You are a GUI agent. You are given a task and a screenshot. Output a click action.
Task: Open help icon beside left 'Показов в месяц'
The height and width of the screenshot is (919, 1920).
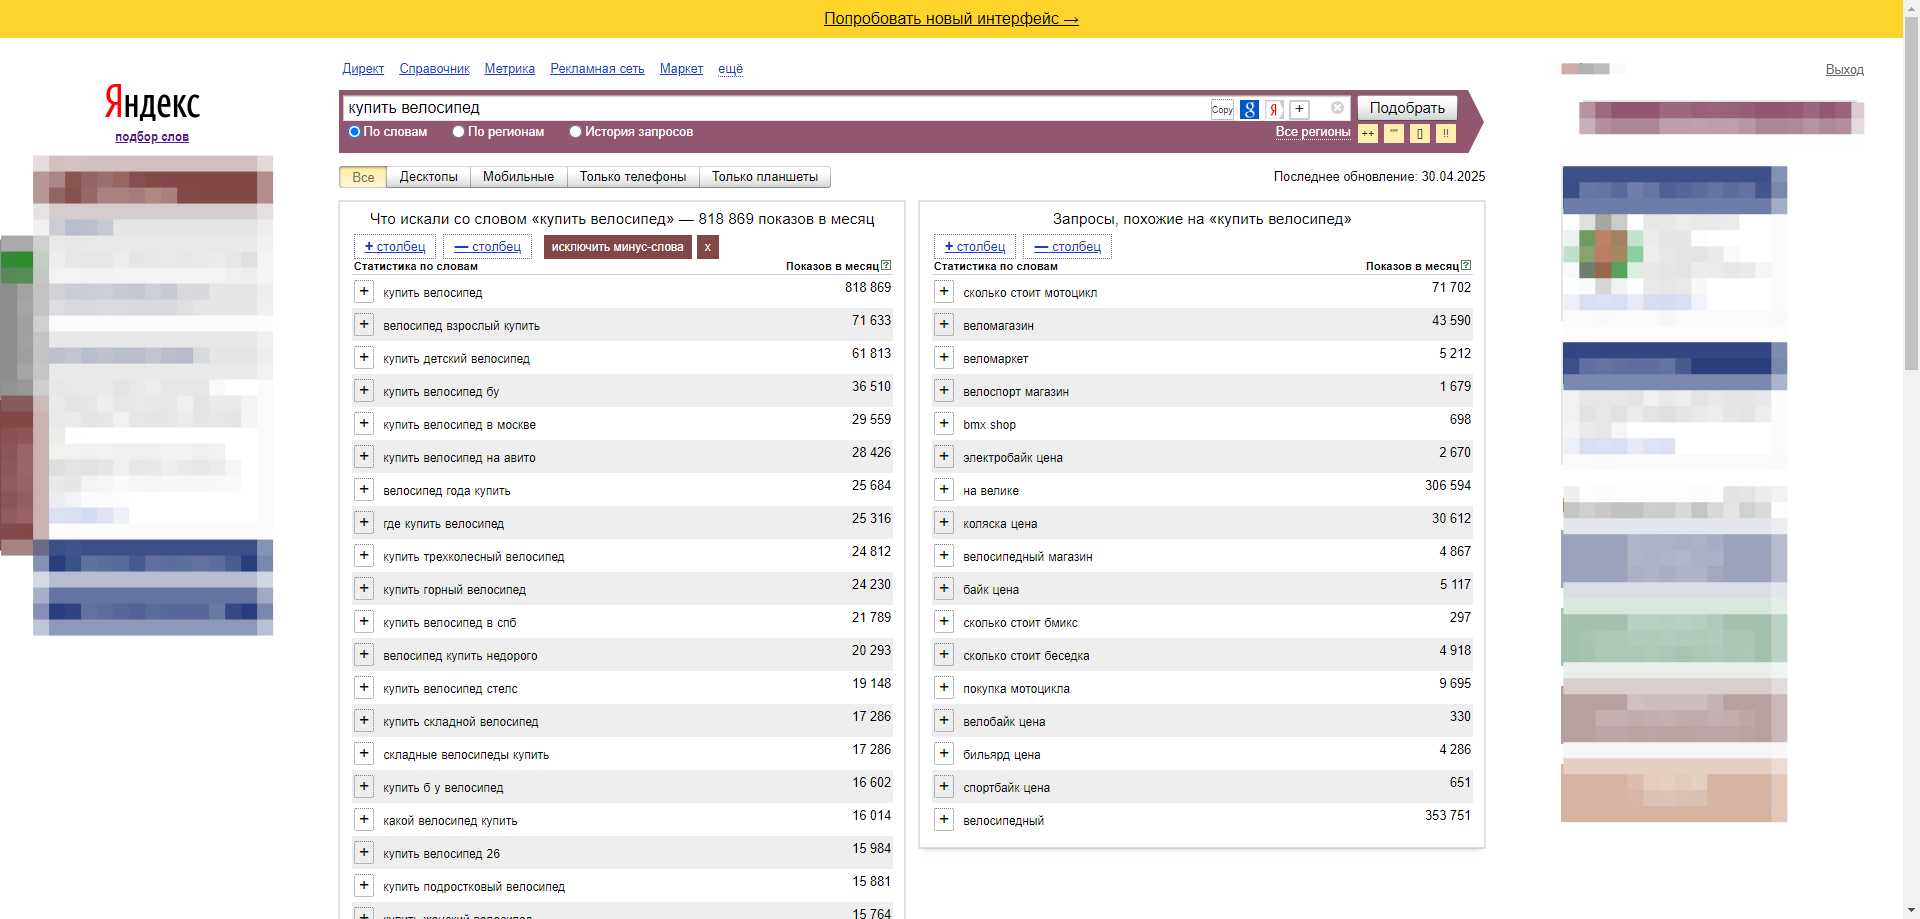[886, 266]
